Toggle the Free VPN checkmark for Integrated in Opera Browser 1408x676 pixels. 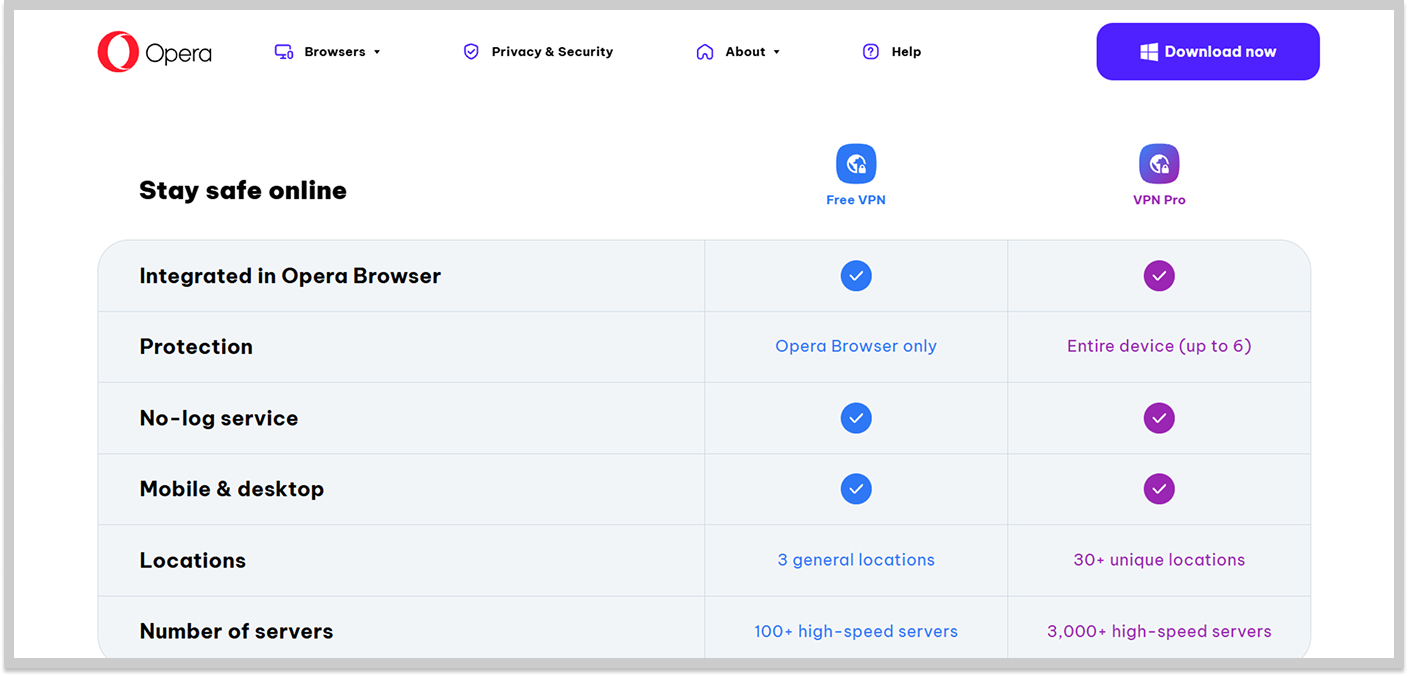point(856,275)
